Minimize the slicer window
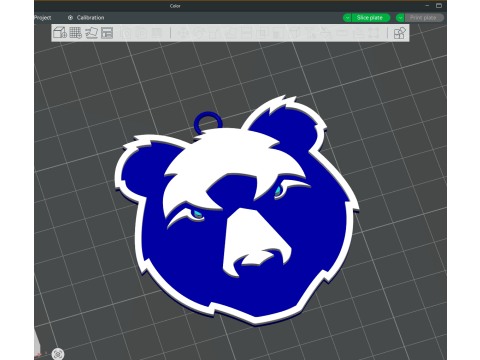 tap(427, 6)
